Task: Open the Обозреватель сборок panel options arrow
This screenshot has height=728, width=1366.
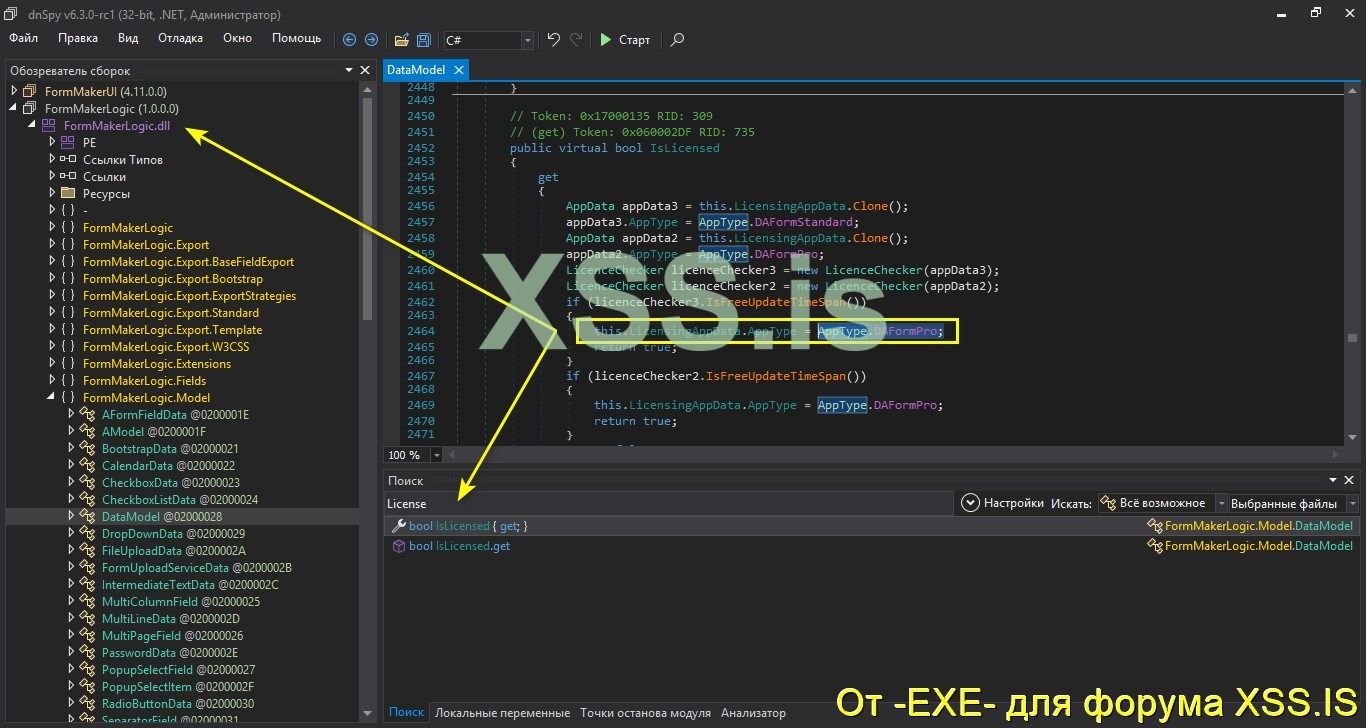Action: click(x=349, y=70)
